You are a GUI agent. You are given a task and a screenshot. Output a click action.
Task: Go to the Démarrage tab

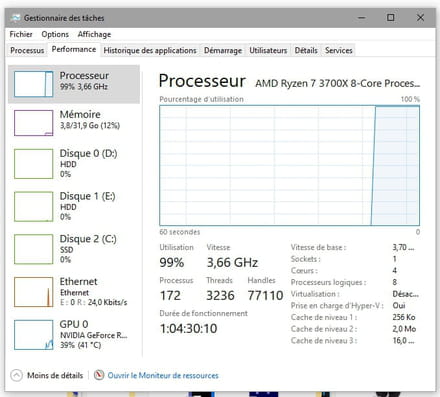pos(223,50)
